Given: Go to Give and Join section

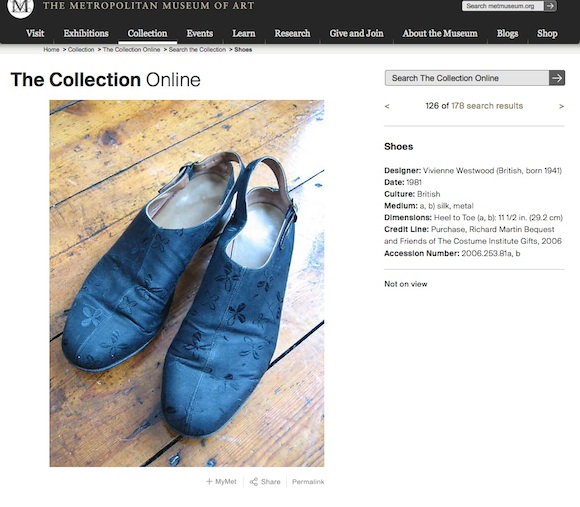Looking at the screenshot, I should (356, 33).
